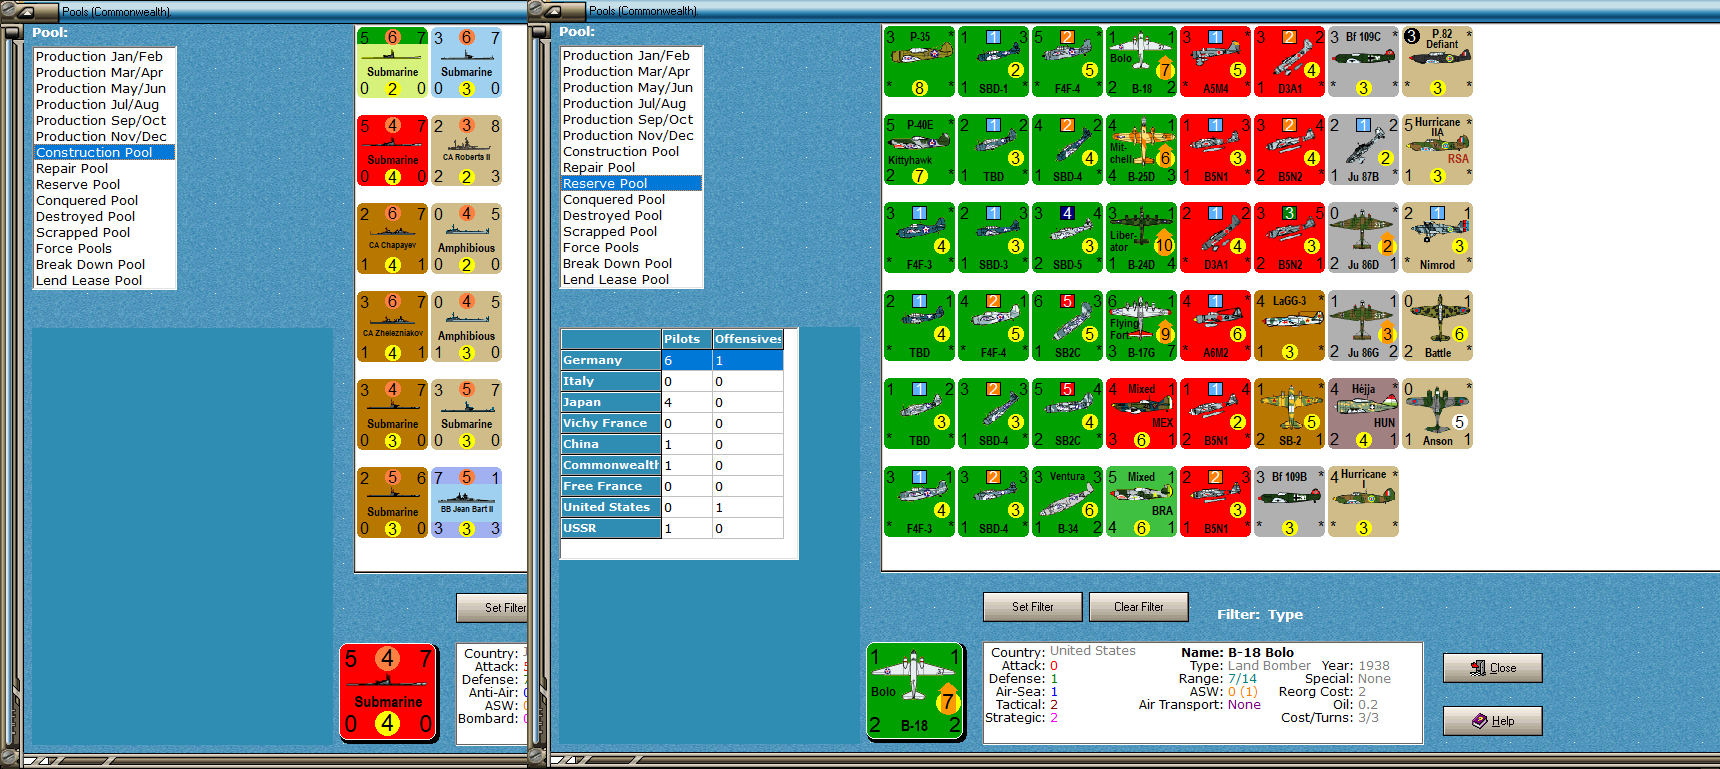Select the CA Chapayev cruiser counter

tap(392, 239)
